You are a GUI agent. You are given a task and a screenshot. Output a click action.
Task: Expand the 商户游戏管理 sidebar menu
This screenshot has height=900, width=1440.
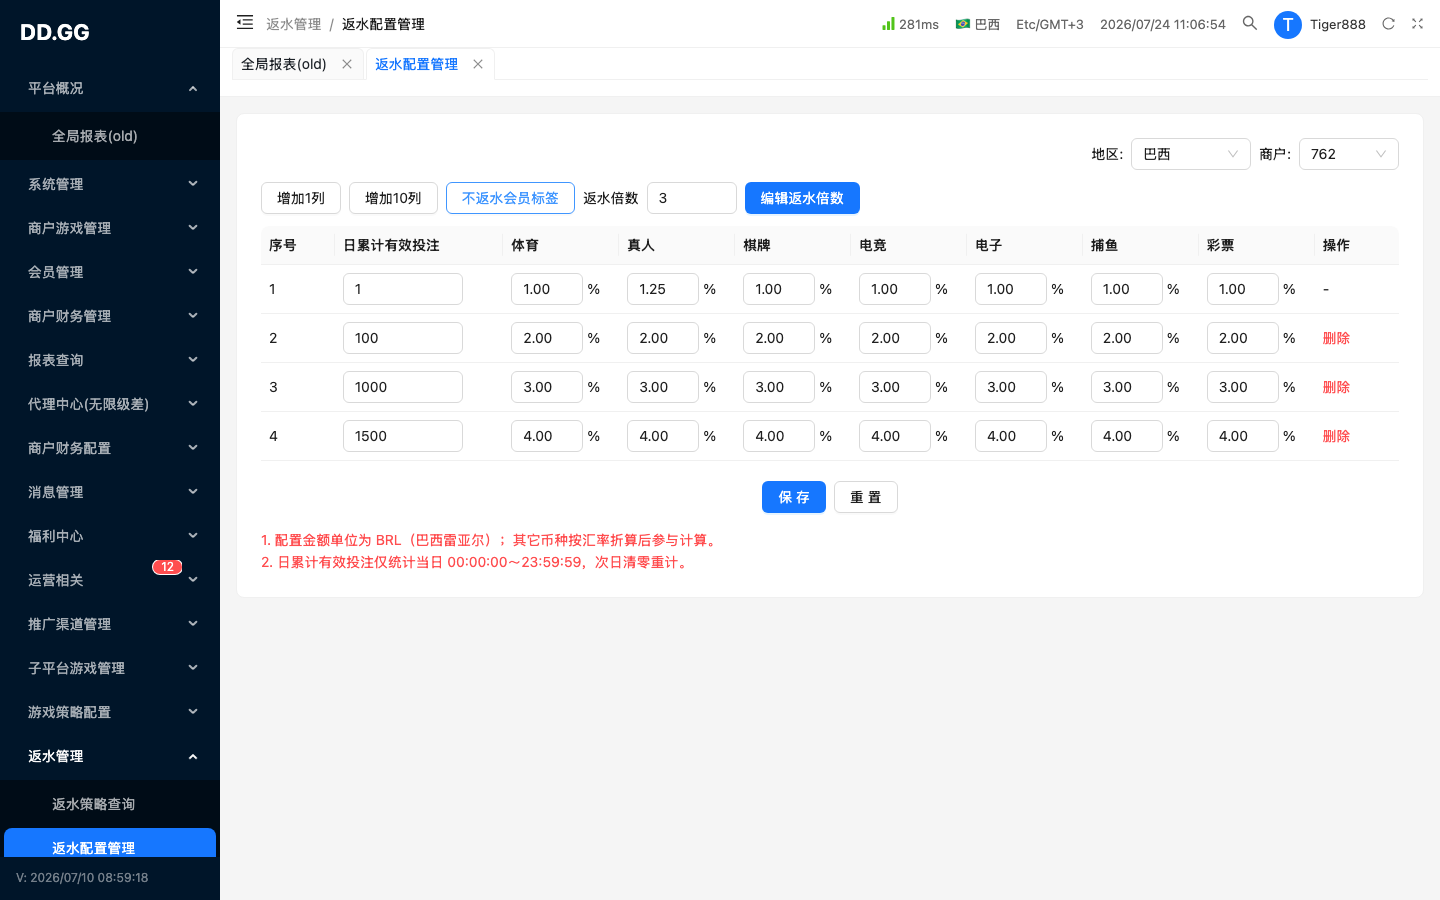pos(110,228)
